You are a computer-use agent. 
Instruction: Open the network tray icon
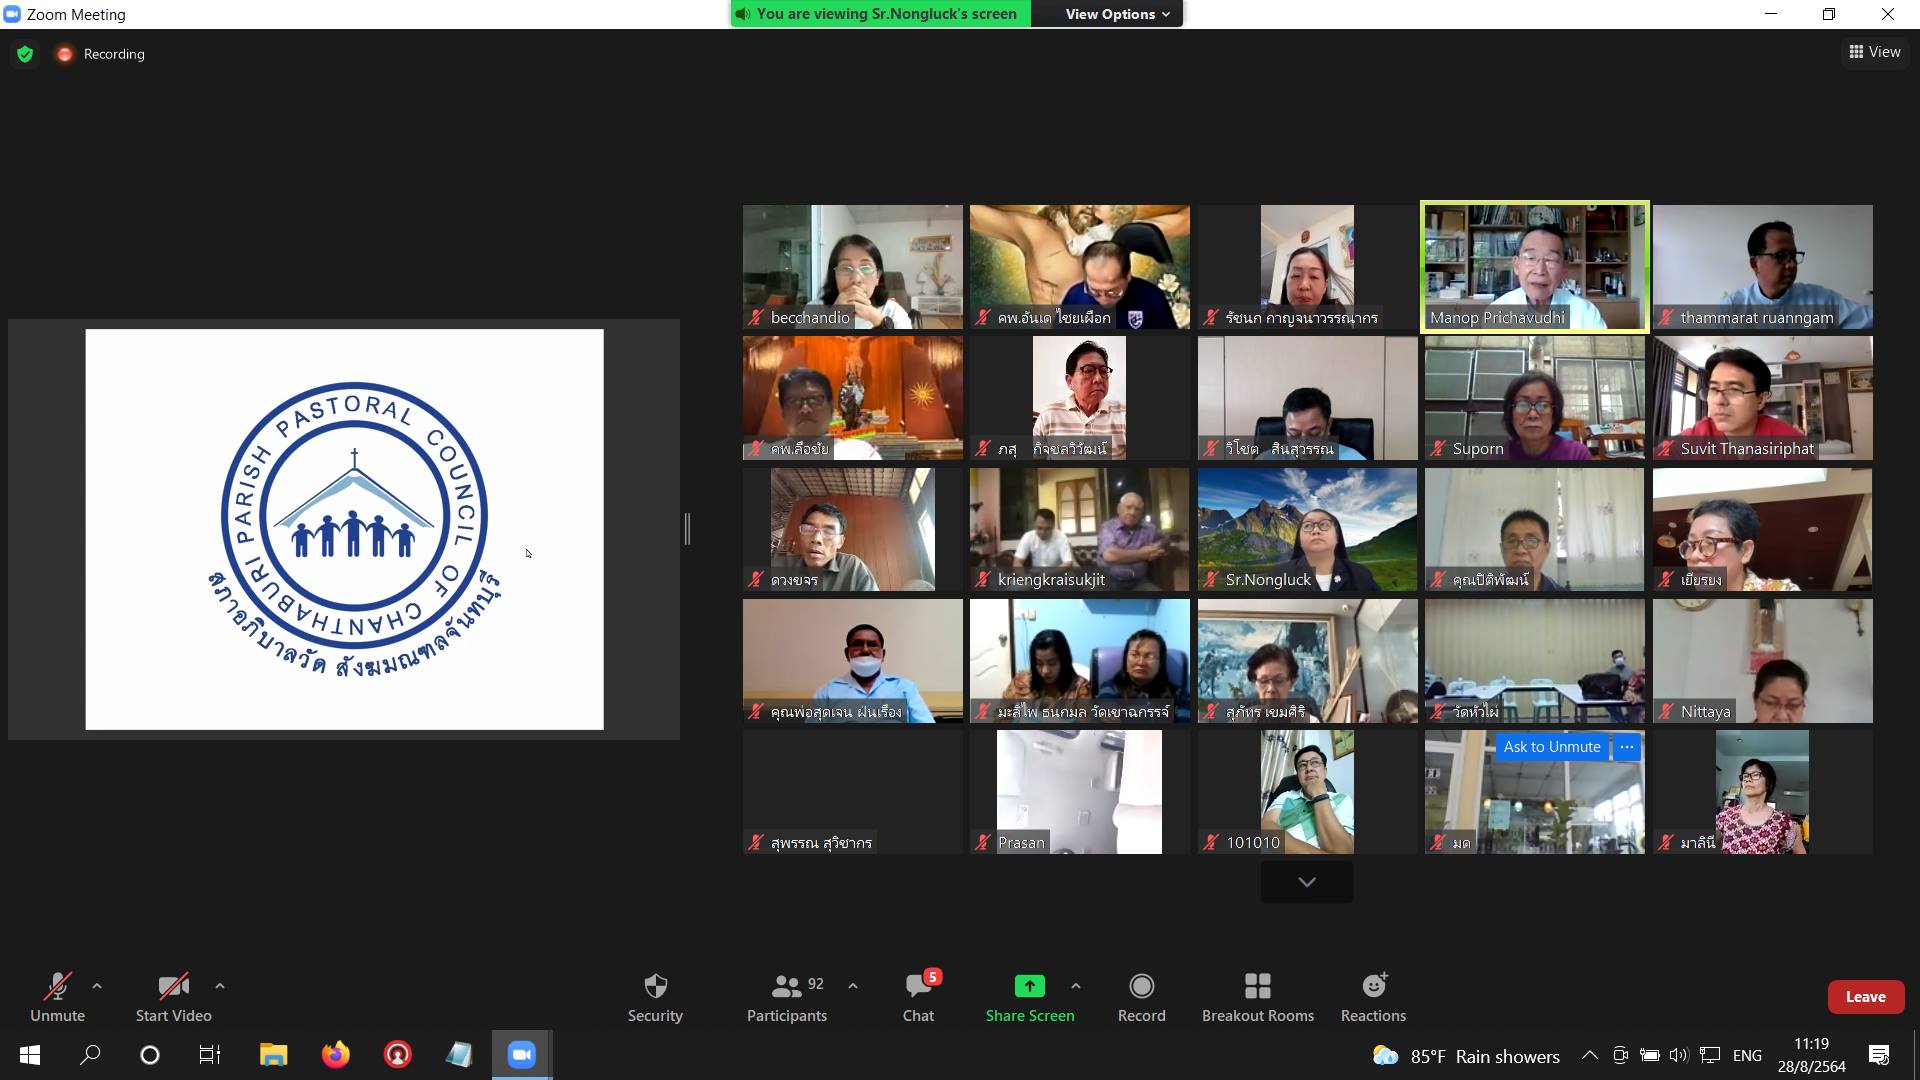1710,1055
